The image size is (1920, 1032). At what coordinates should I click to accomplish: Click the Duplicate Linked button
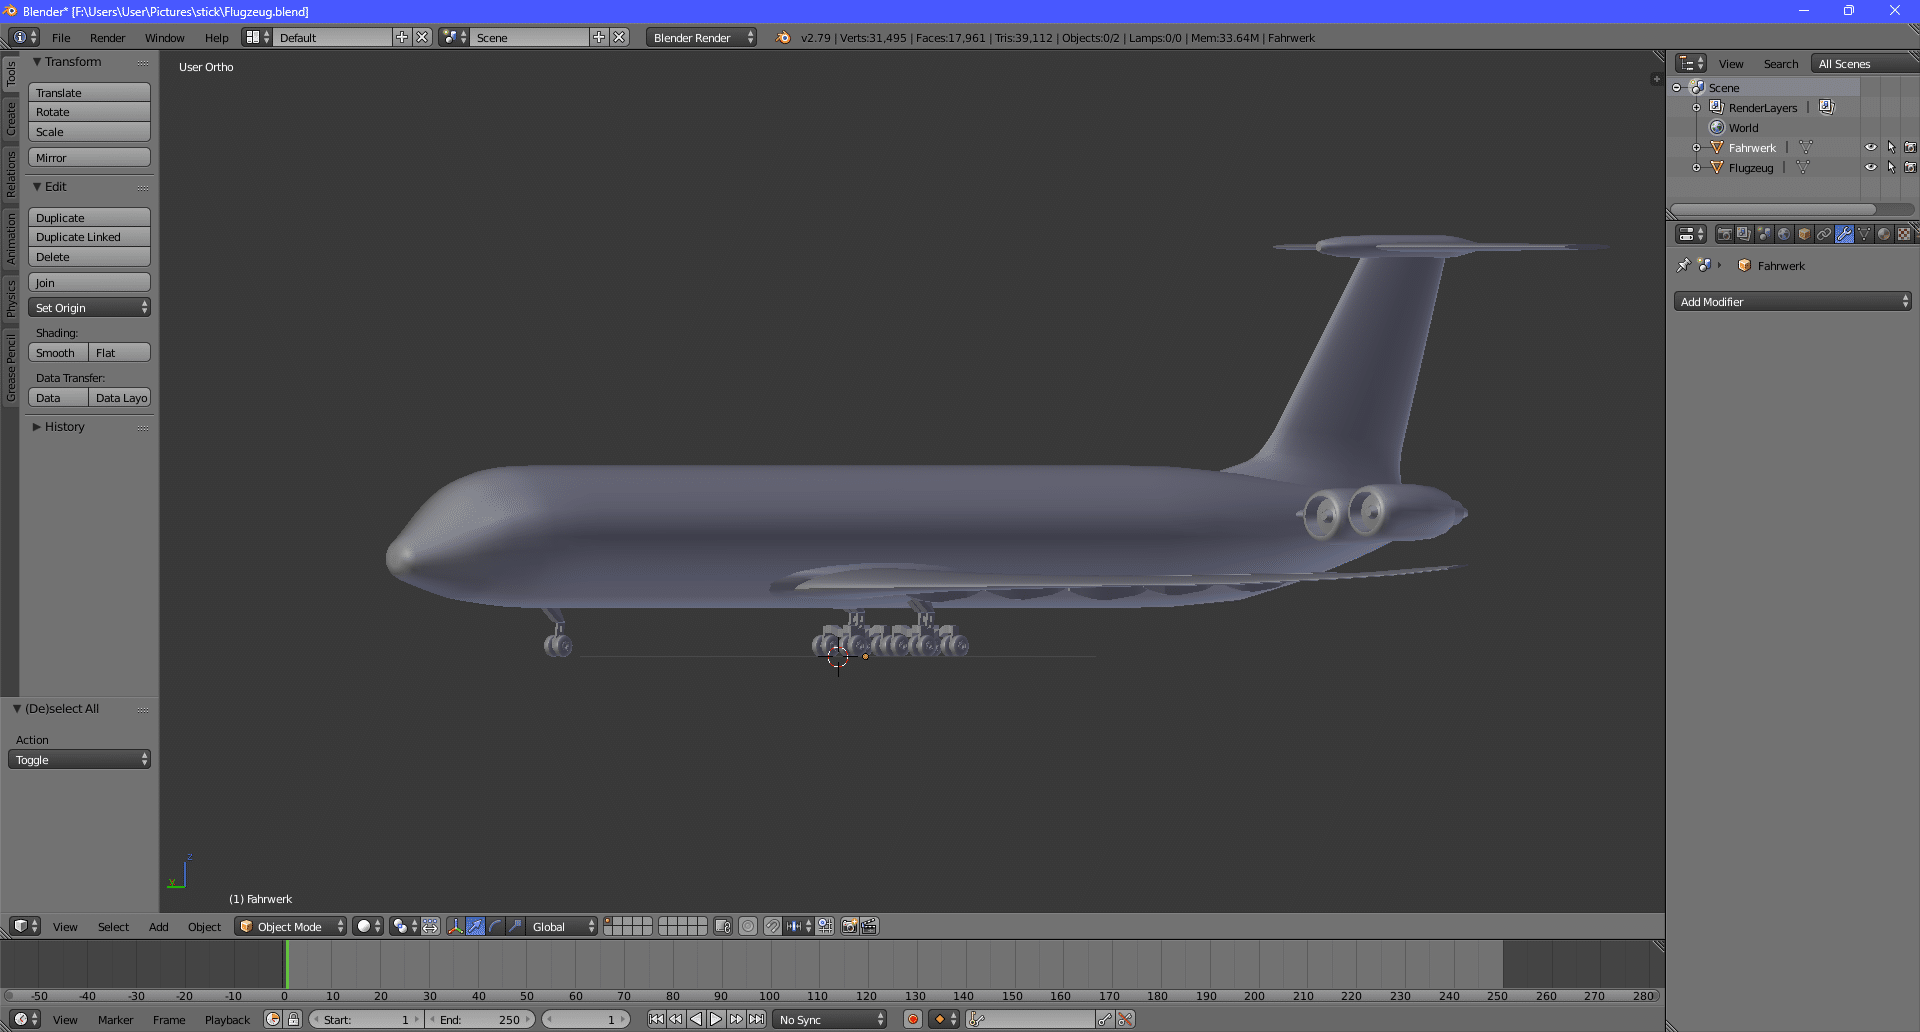[x=89, y=237]
